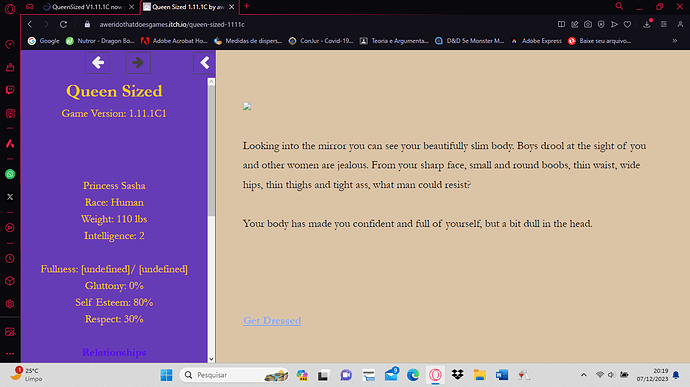Open File Explorer folder in the taskbar
The height and width of the screenshot is (387, 690).
[480, 375]
